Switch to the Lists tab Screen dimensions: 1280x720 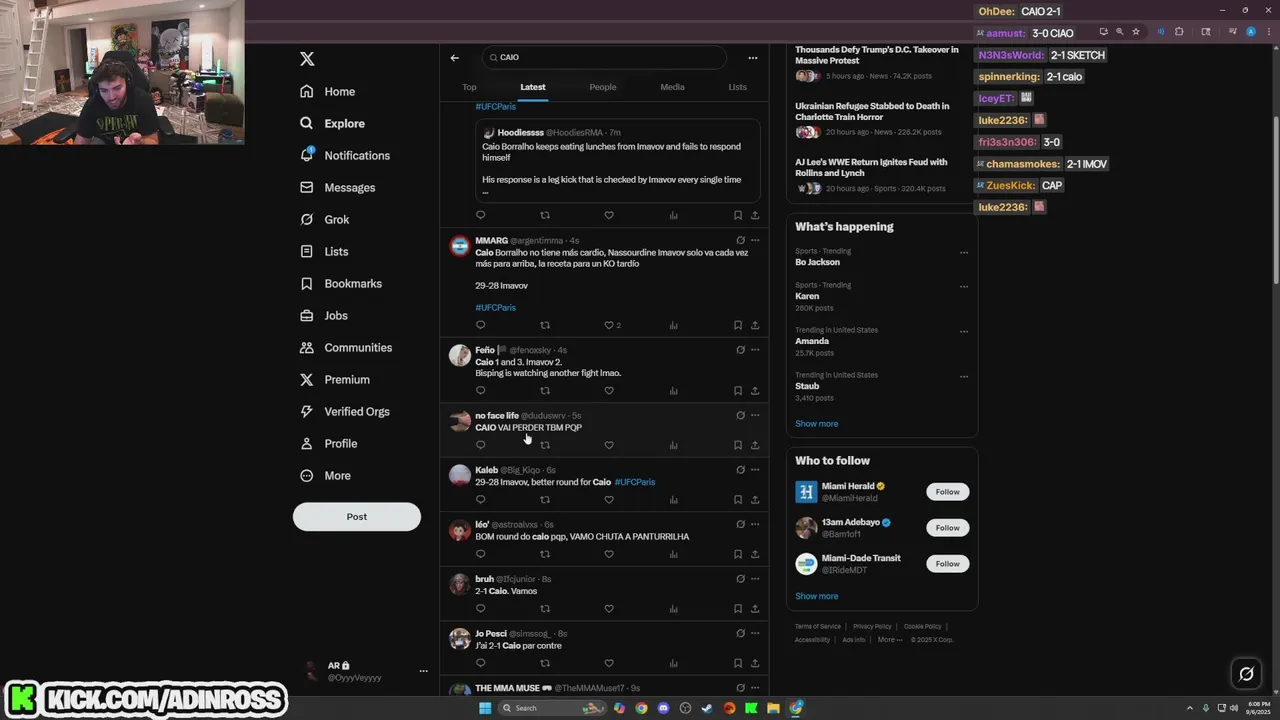tap(738, 87)
